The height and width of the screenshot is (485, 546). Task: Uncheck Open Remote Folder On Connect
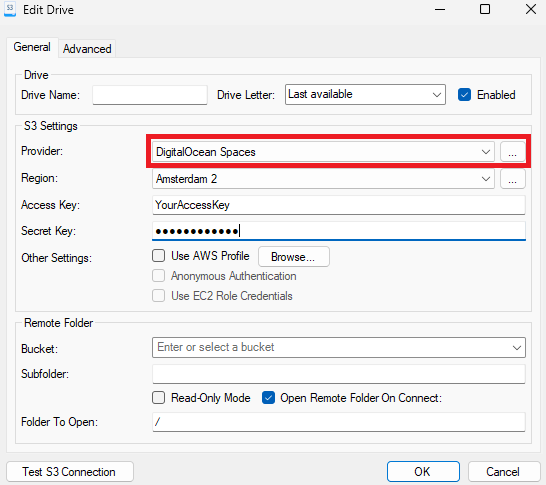(x=268, y=398)
